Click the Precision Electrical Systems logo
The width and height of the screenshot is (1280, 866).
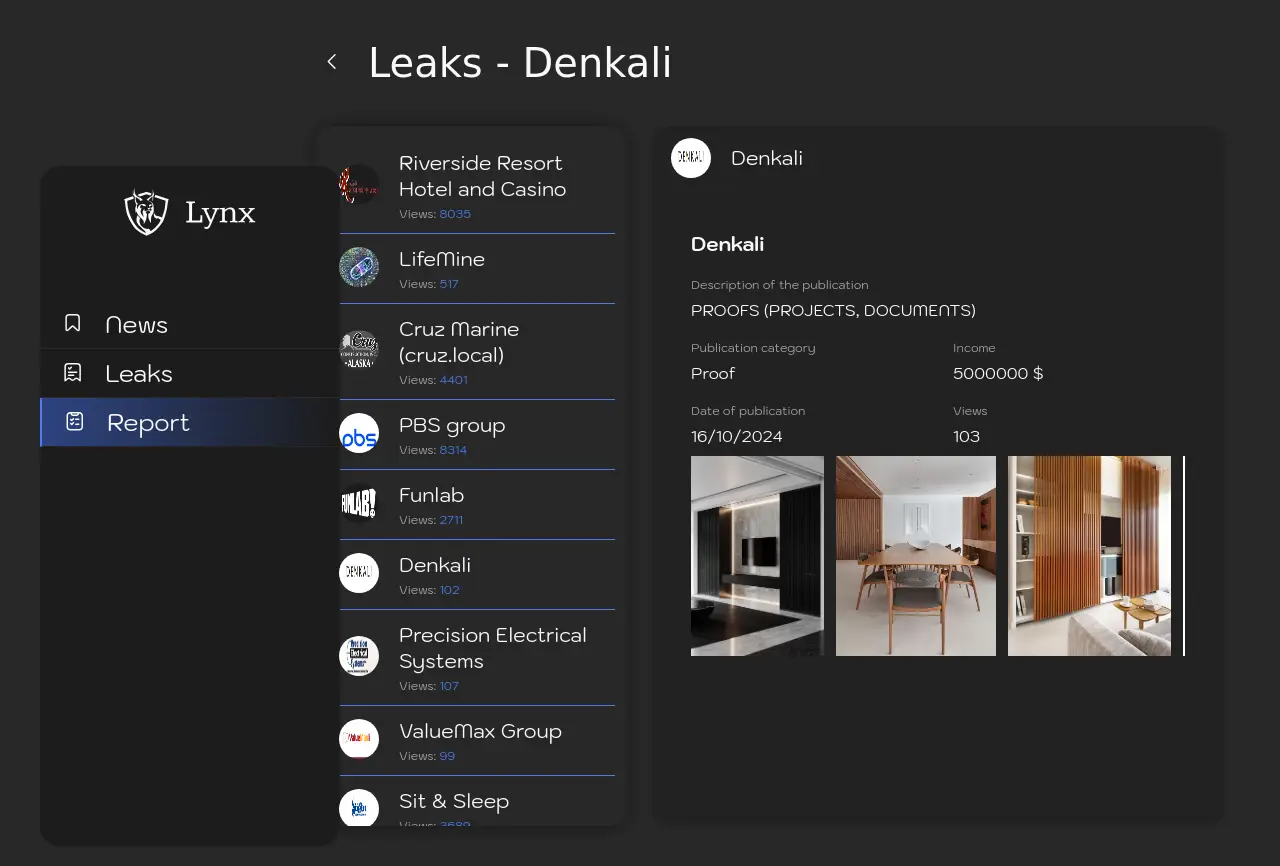359,656
